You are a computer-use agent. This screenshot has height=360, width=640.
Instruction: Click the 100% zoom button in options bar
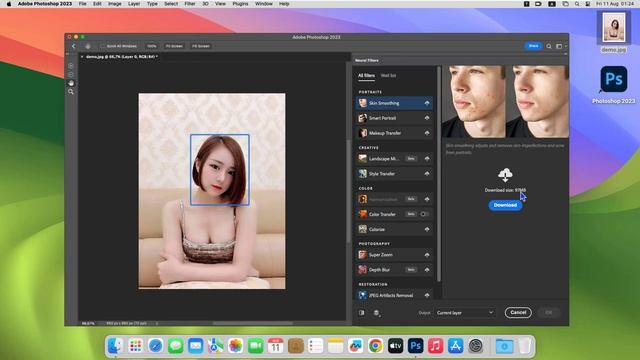click(x=151, y=46)
